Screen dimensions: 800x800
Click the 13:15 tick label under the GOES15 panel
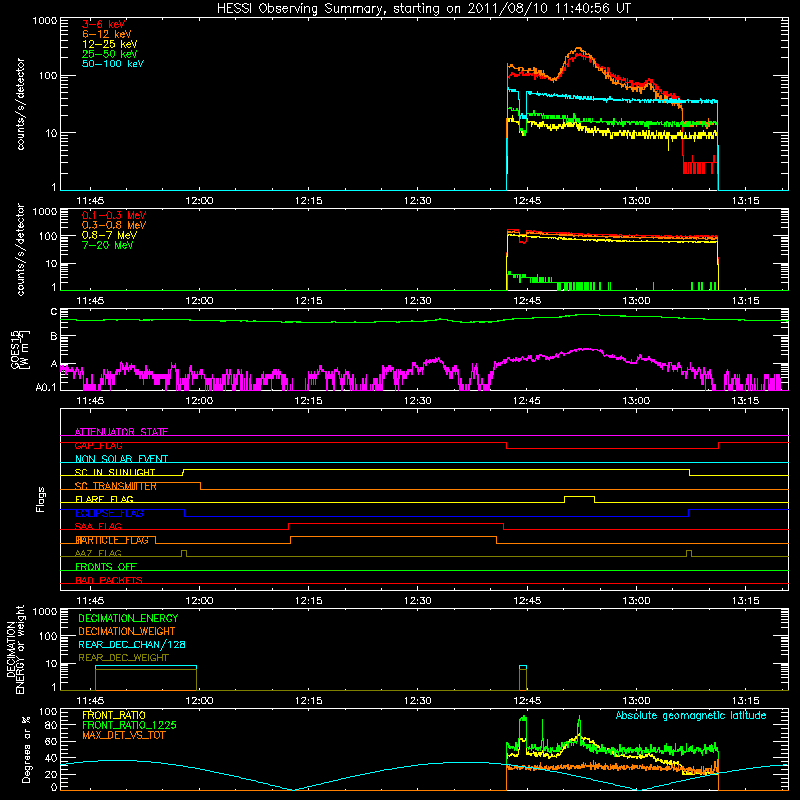(745, 401)
